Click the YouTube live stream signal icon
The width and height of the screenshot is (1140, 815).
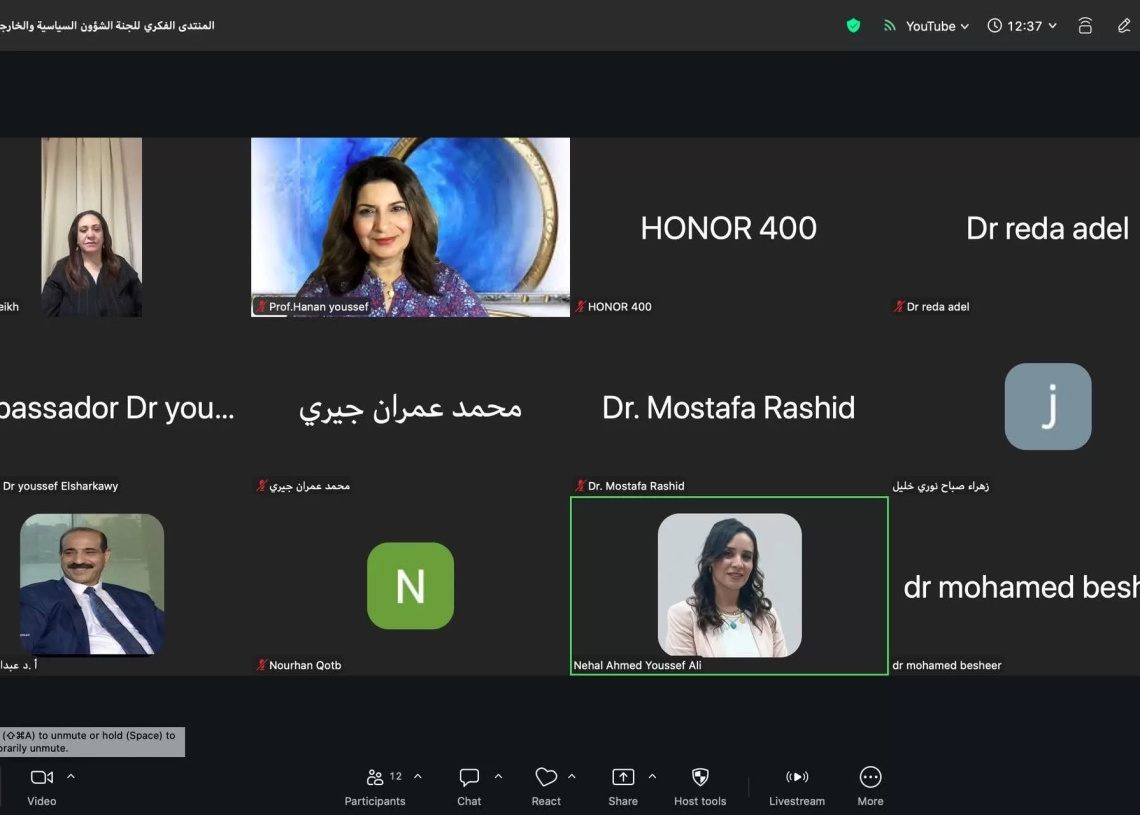889,26
